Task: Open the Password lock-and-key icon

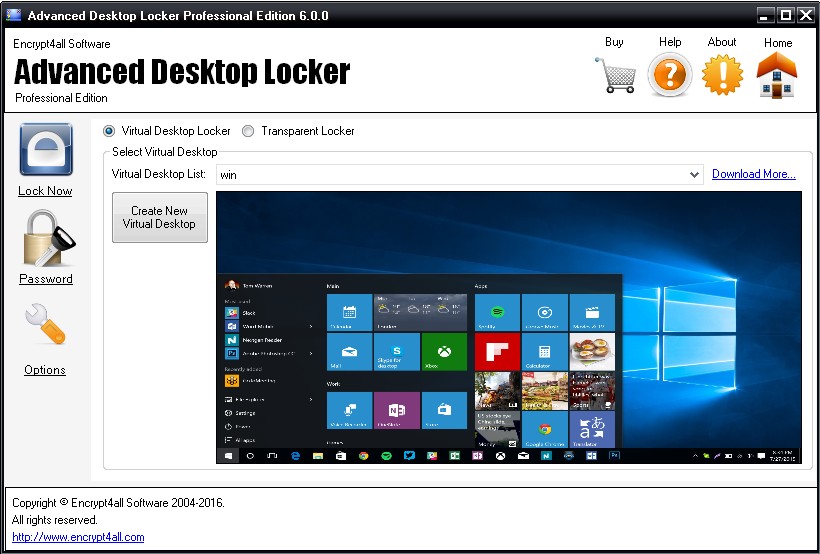Action: coord(48,238)
